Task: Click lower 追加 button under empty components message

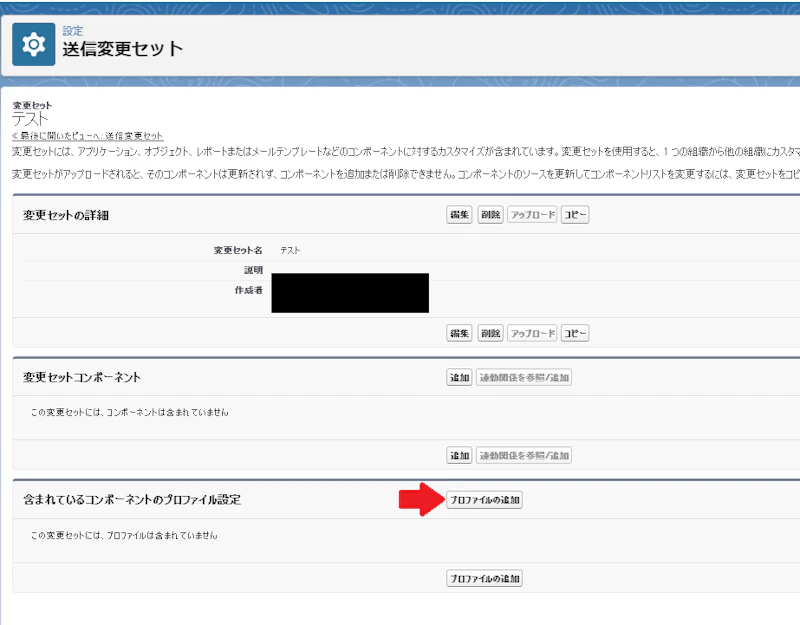Action: pos(459,455)
